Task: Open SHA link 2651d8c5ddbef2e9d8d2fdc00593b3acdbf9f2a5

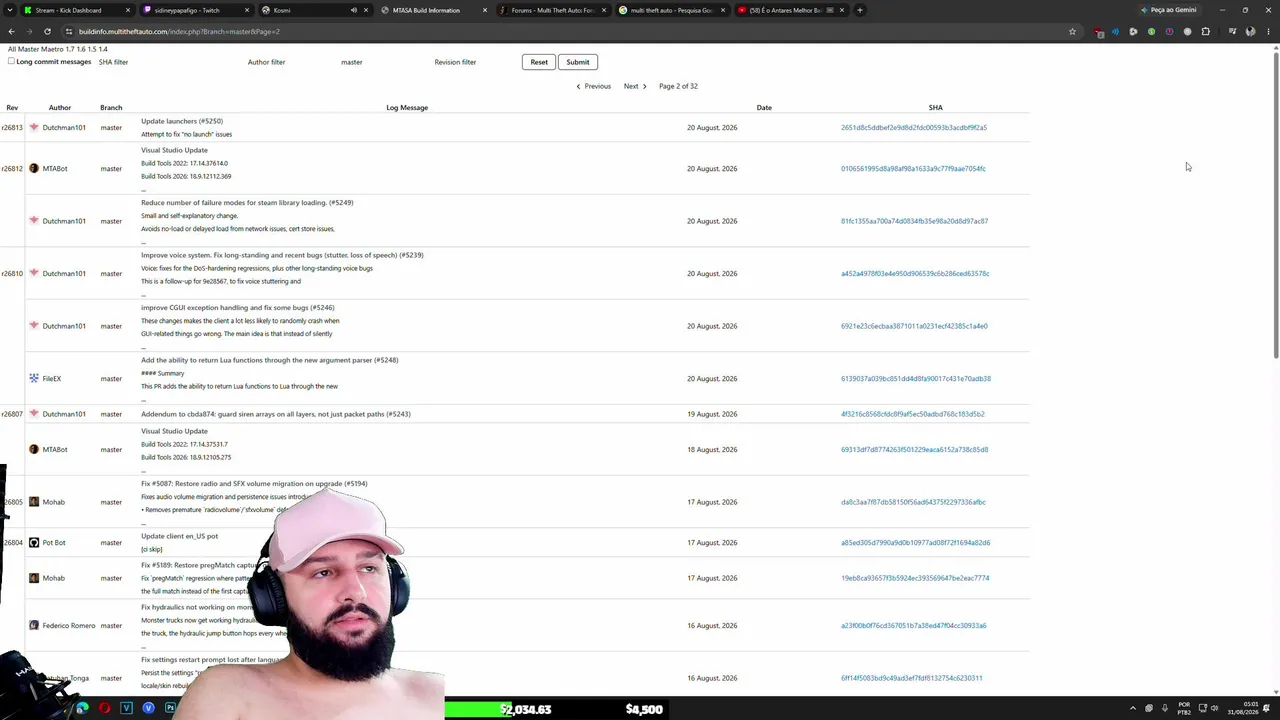Action: click(913, 127)
